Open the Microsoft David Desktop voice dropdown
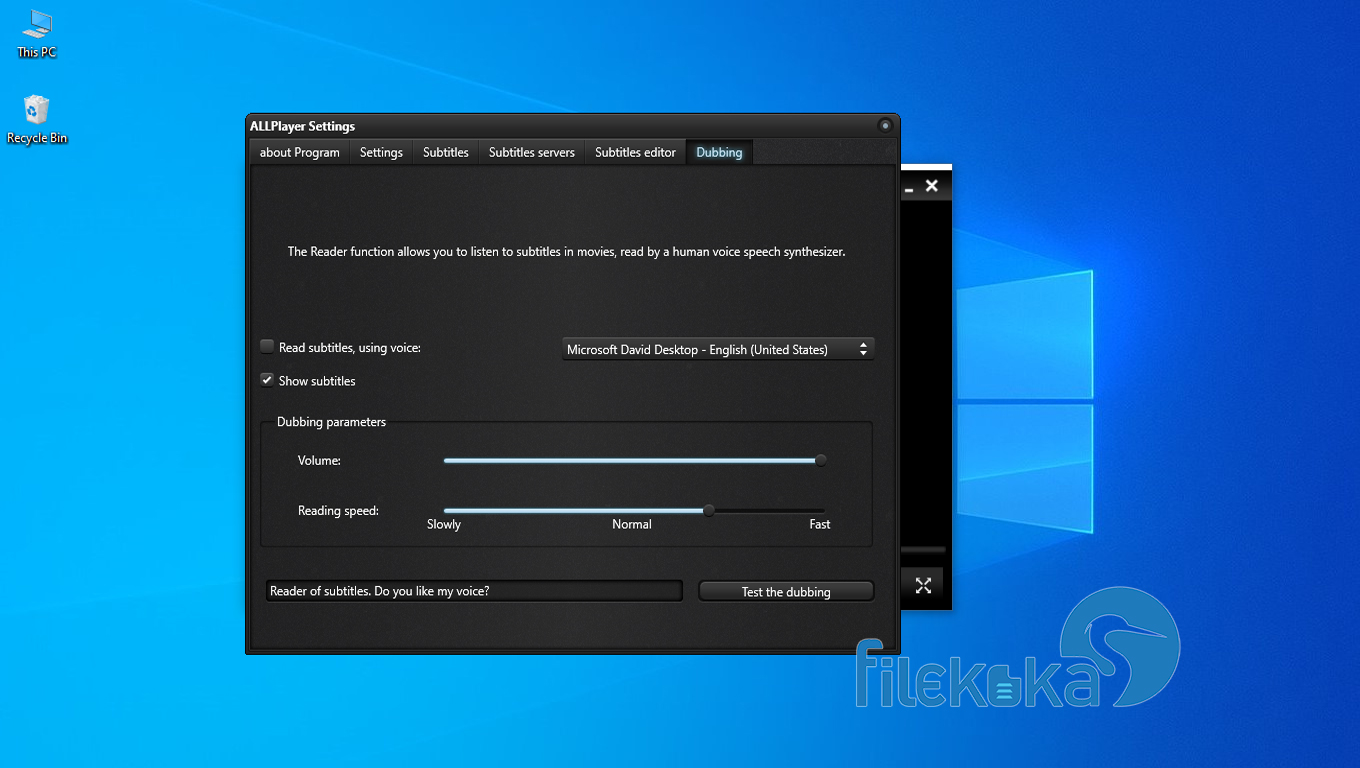1360x768 pixels. click(718, 349)
